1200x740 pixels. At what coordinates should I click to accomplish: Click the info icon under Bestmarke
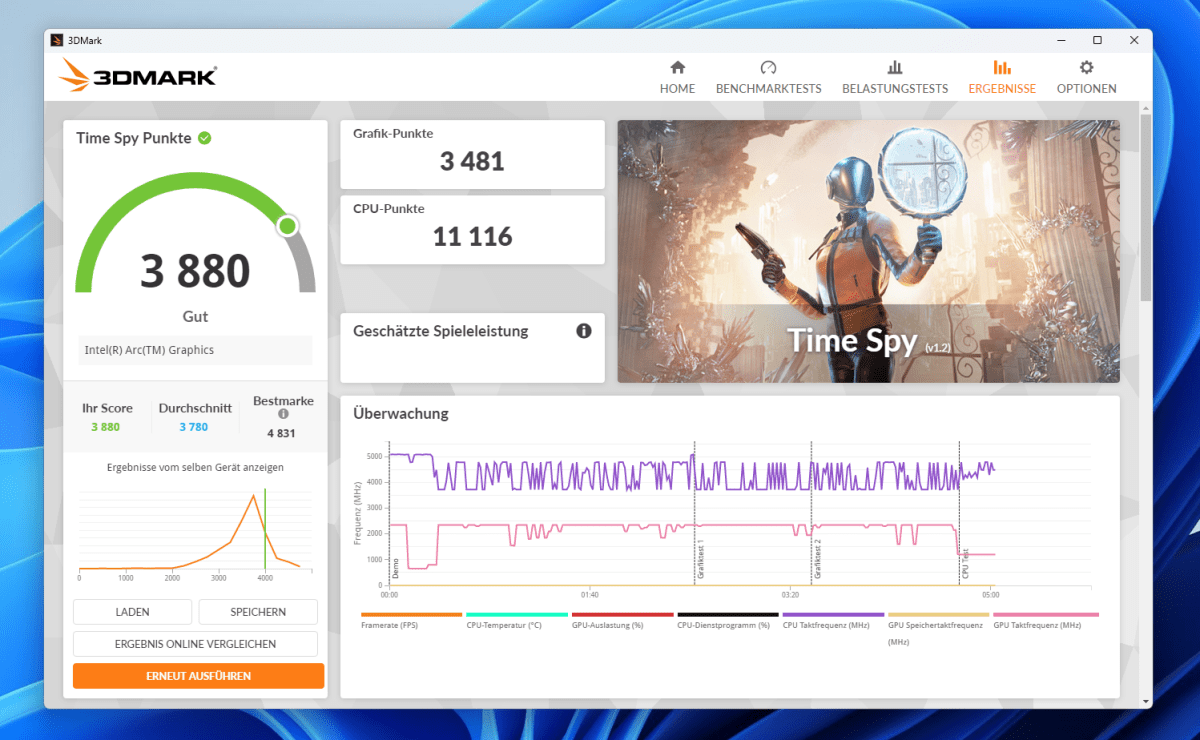point(283,414)
